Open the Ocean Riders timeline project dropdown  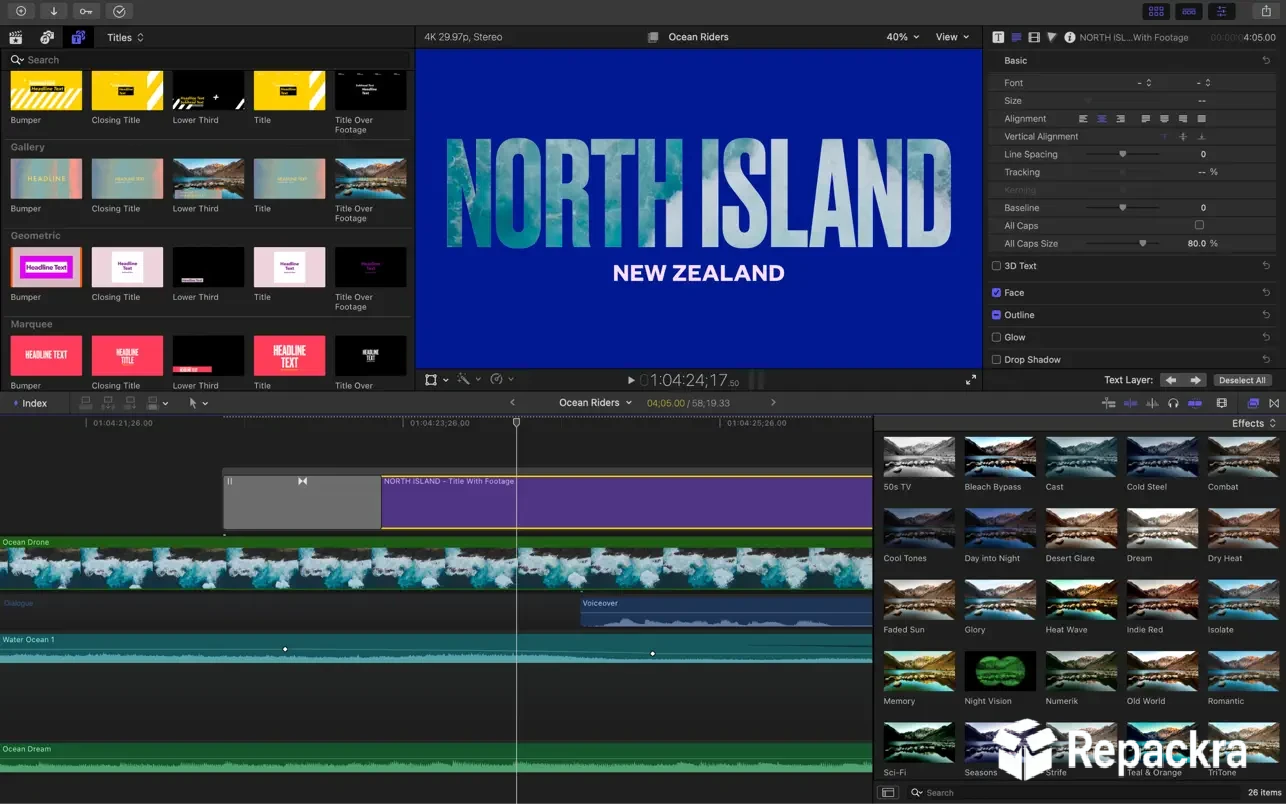click(x=595, y=403)
